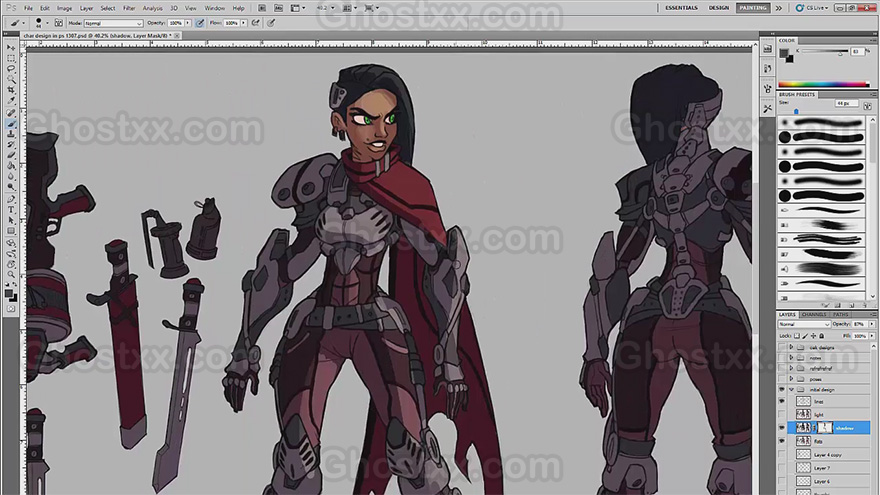880x495 pixels.
Task: Hide the flats layer
Action: tap(782, 441)
